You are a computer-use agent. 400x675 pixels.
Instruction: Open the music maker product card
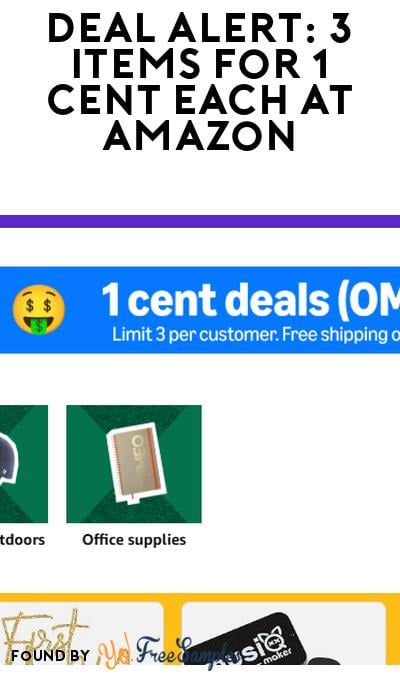point(283,634)
